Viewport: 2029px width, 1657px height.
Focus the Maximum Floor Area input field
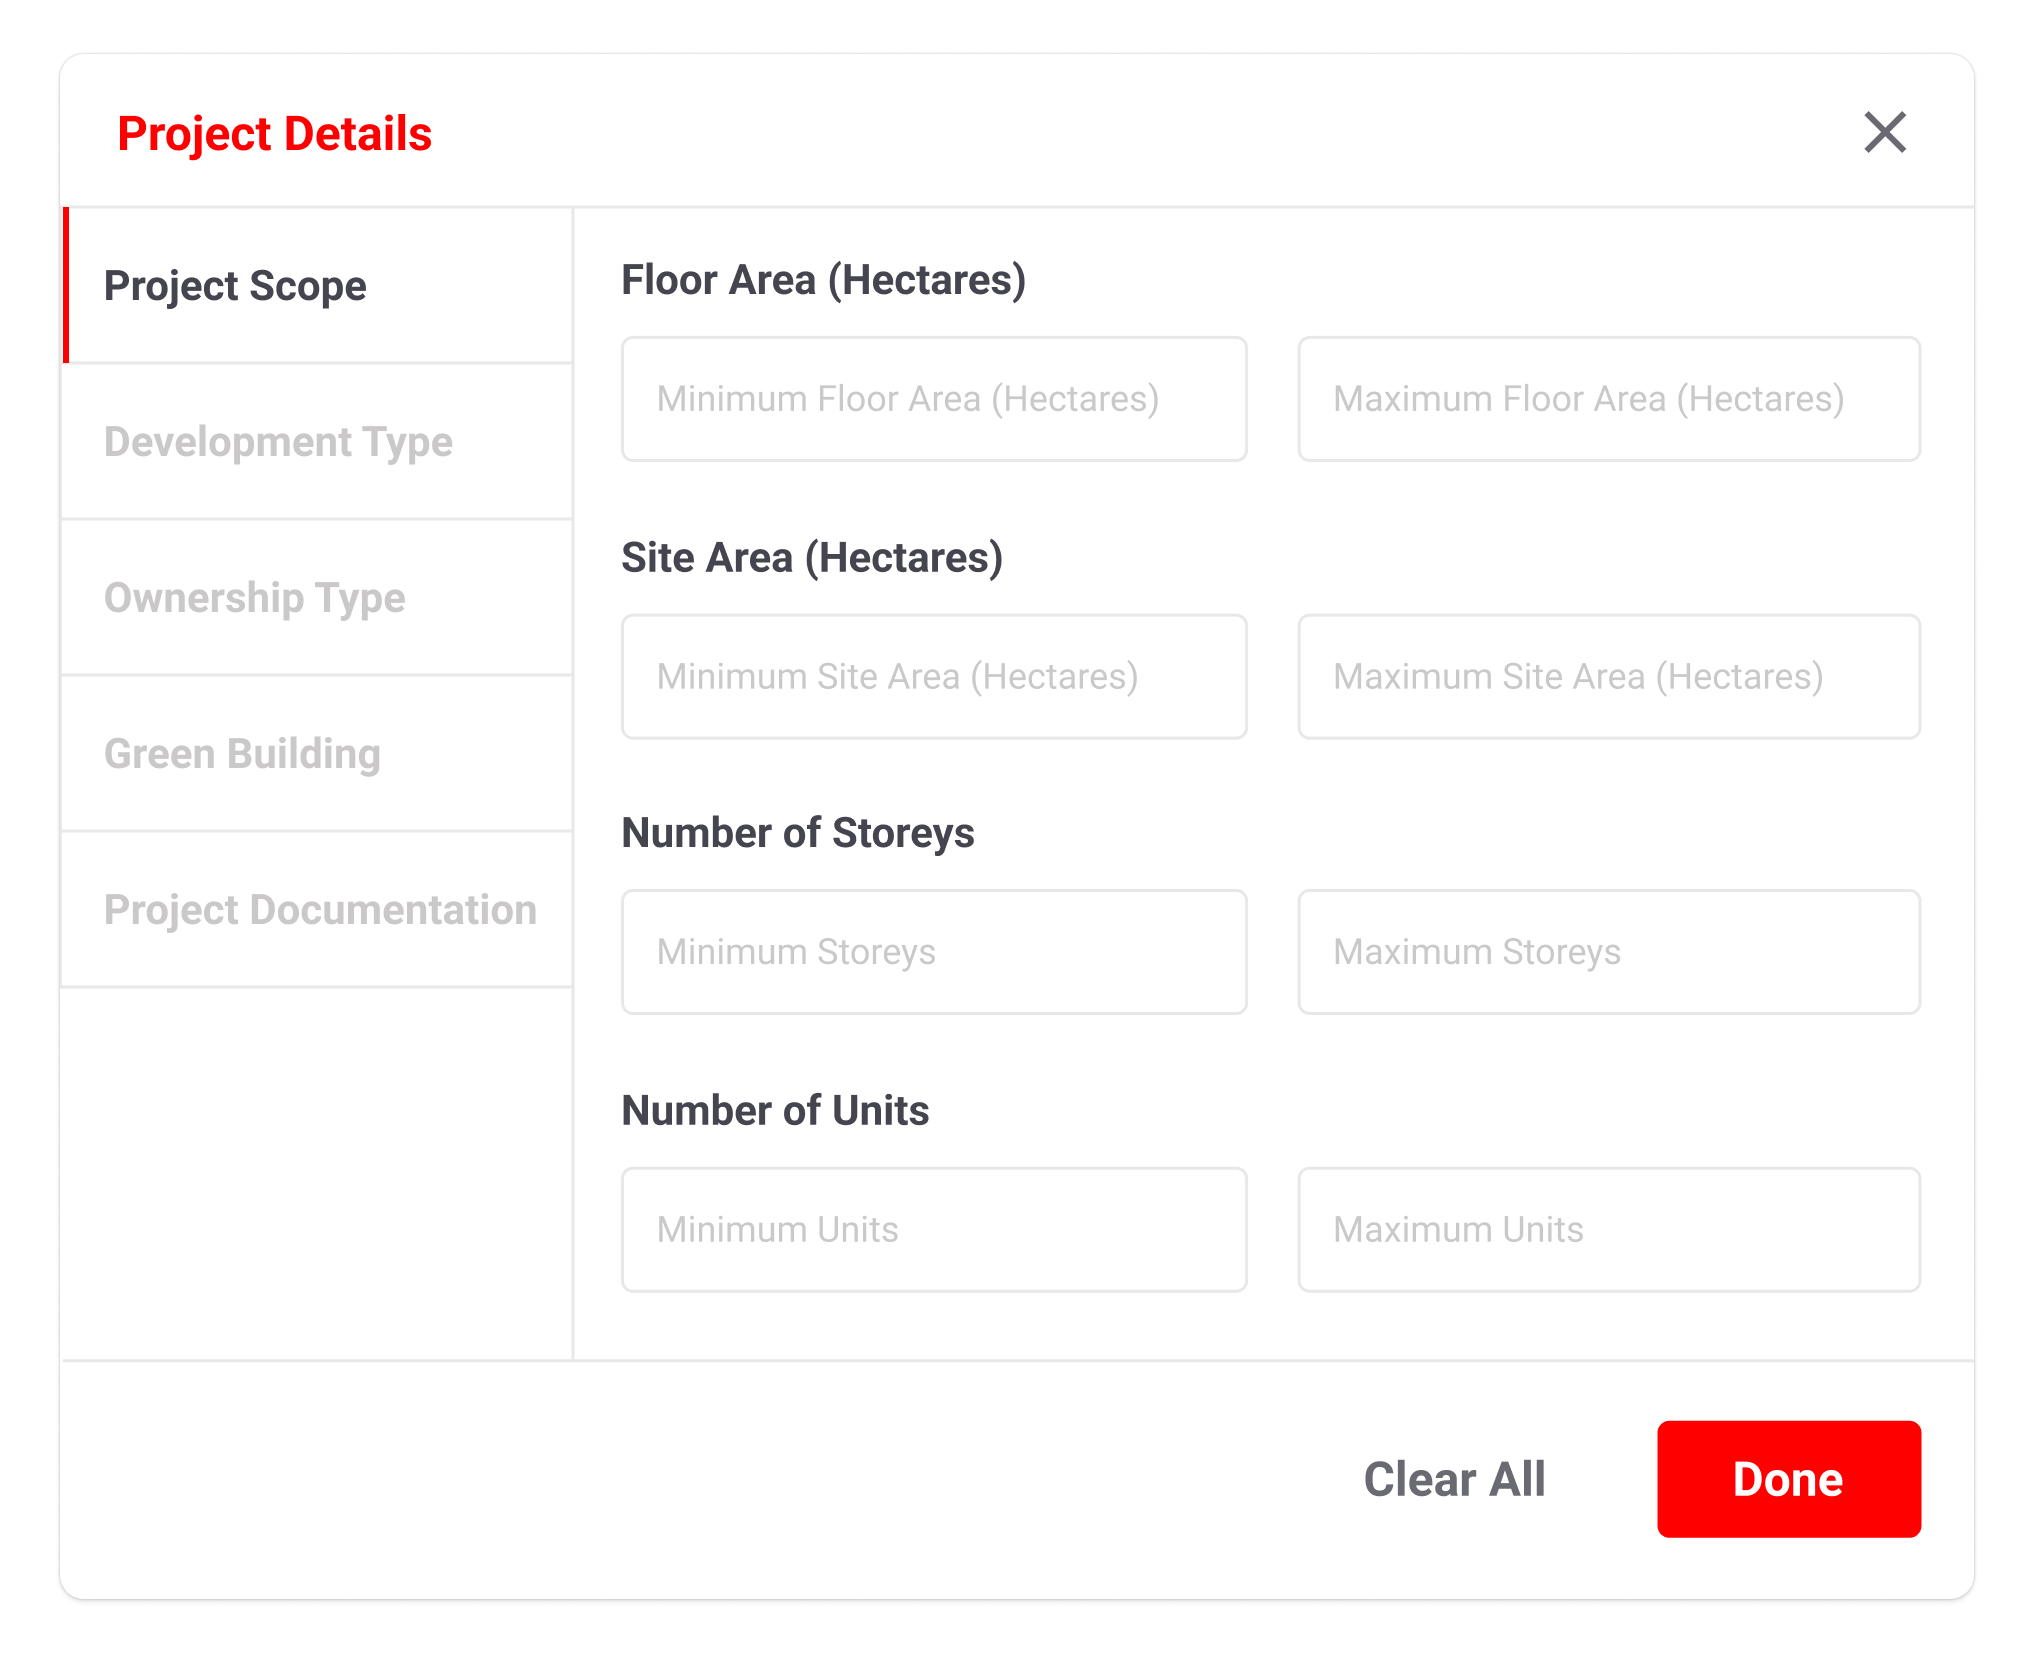coord(1608,399)
